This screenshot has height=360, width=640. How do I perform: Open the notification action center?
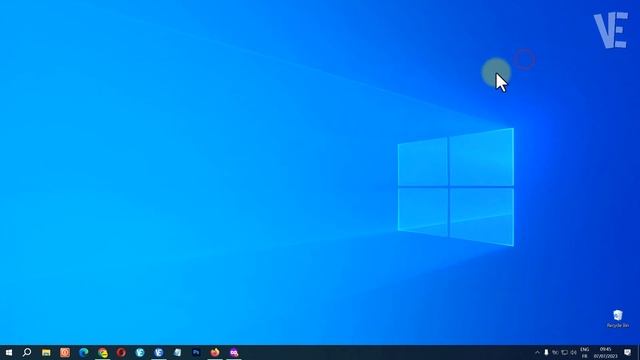(x=627, y=352)
